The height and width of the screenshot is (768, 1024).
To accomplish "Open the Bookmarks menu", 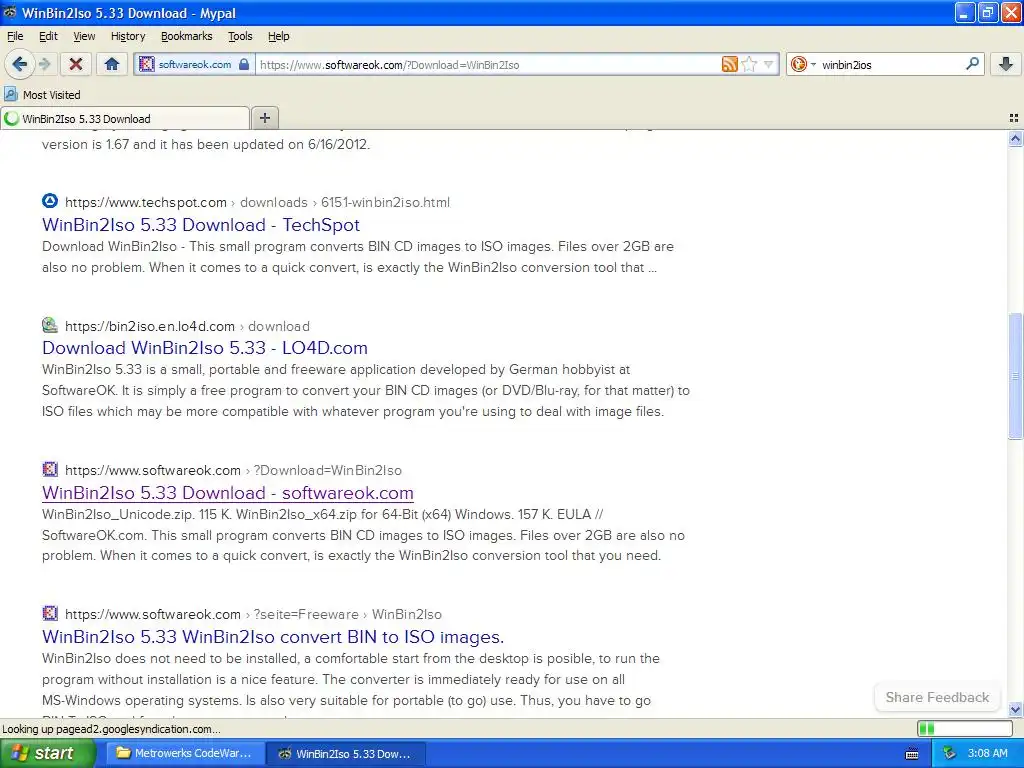I will click(187, 37).
